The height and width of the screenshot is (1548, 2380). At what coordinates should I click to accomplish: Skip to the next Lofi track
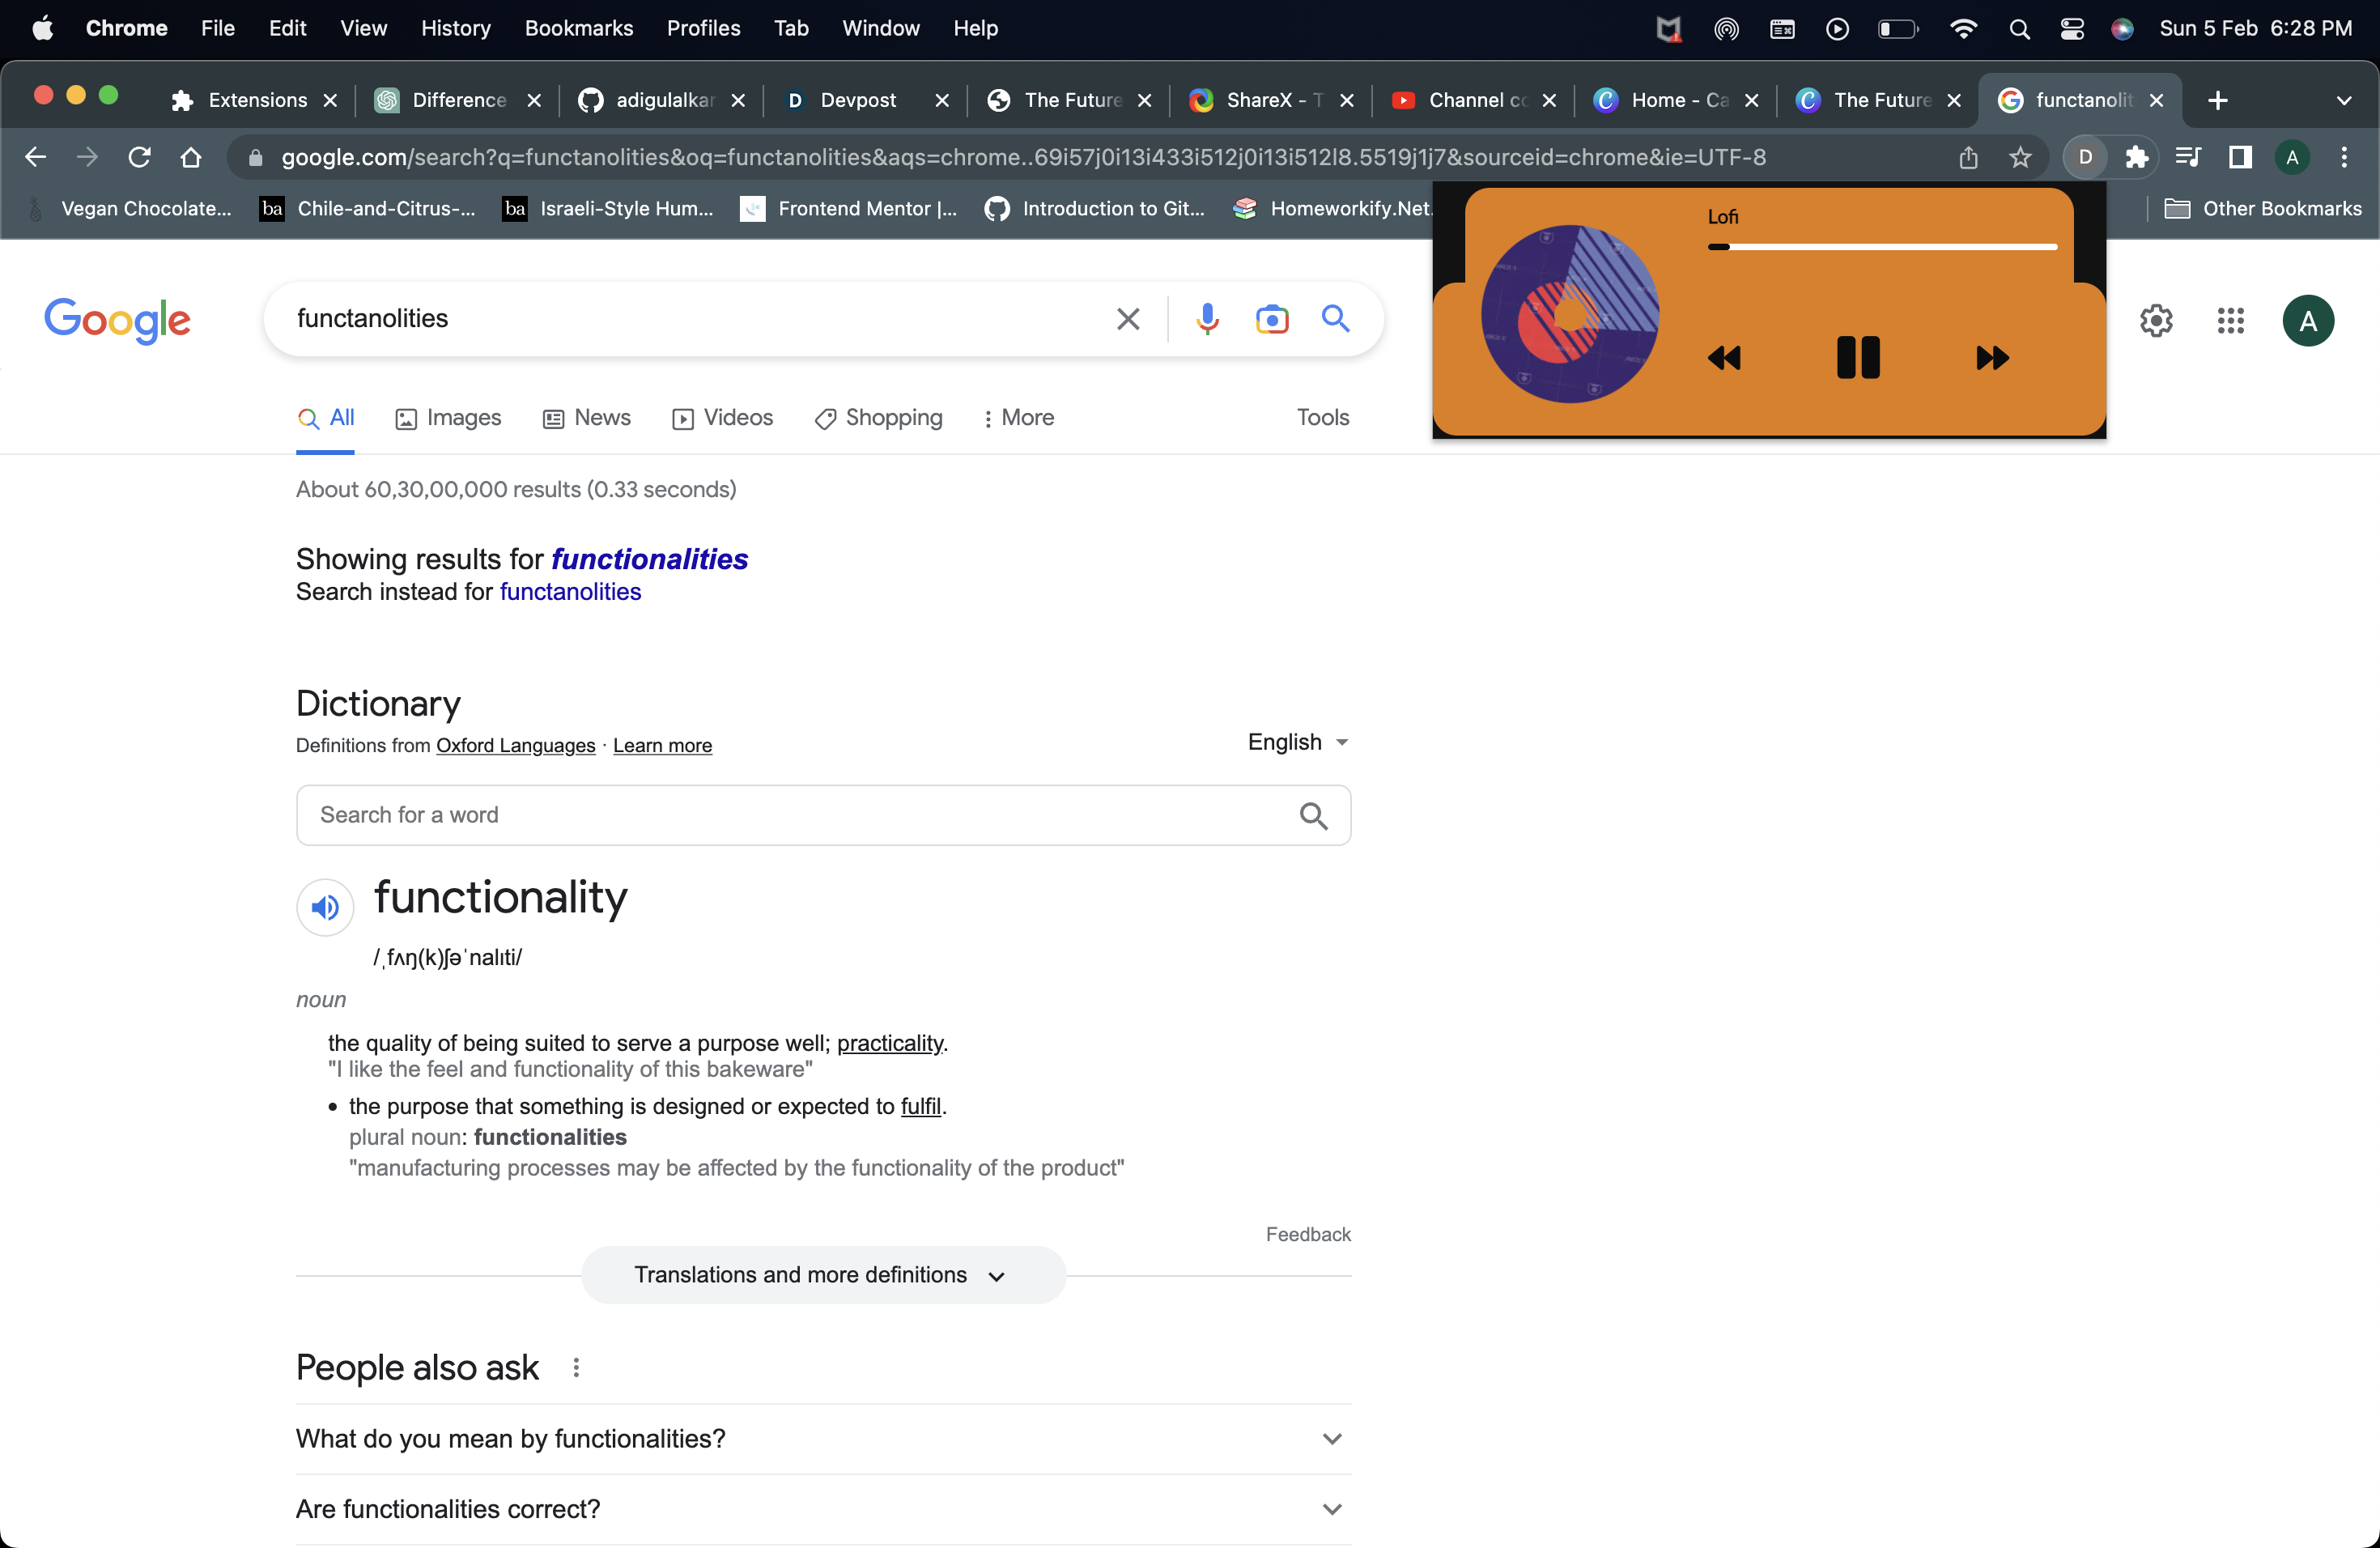(1992, 357)
